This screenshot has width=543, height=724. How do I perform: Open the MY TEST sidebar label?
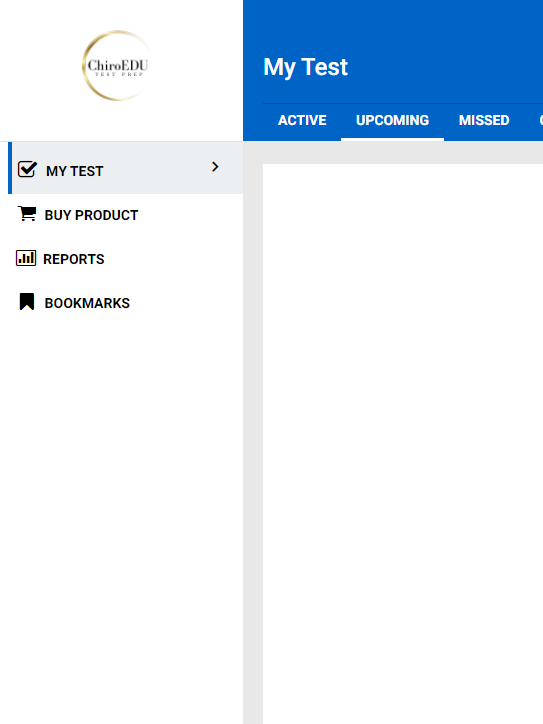click(74, 171)
